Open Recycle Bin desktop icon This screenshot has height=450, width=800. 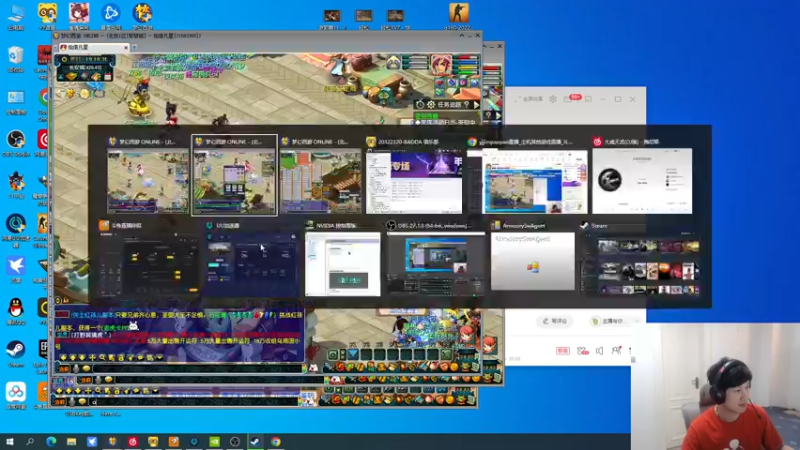[16, 58]
